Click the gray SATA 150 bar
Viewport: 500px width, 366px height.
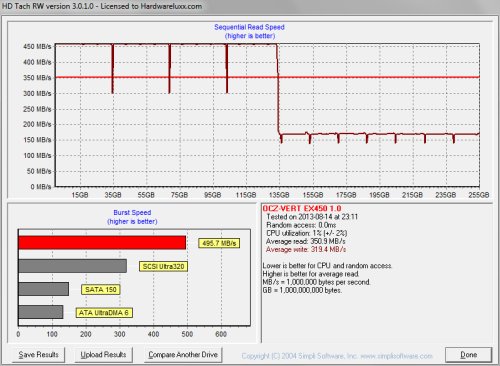(44, 289)
